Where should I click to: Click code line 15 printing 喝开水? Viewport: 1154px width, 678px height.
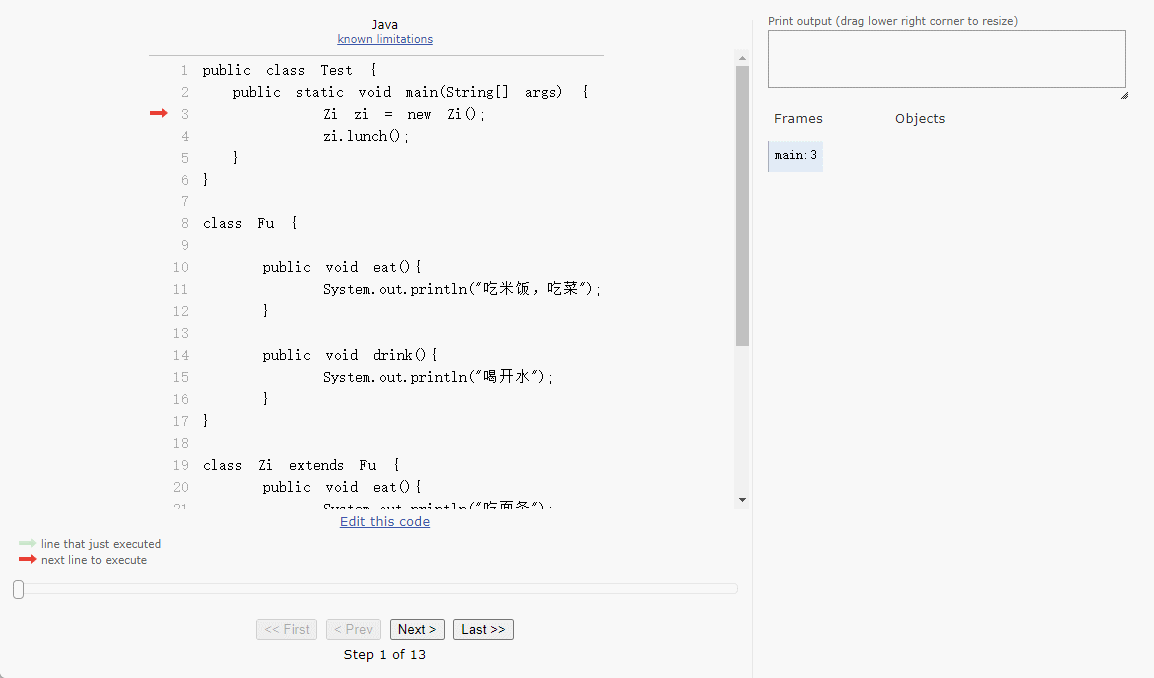click(x=437, y=377)
